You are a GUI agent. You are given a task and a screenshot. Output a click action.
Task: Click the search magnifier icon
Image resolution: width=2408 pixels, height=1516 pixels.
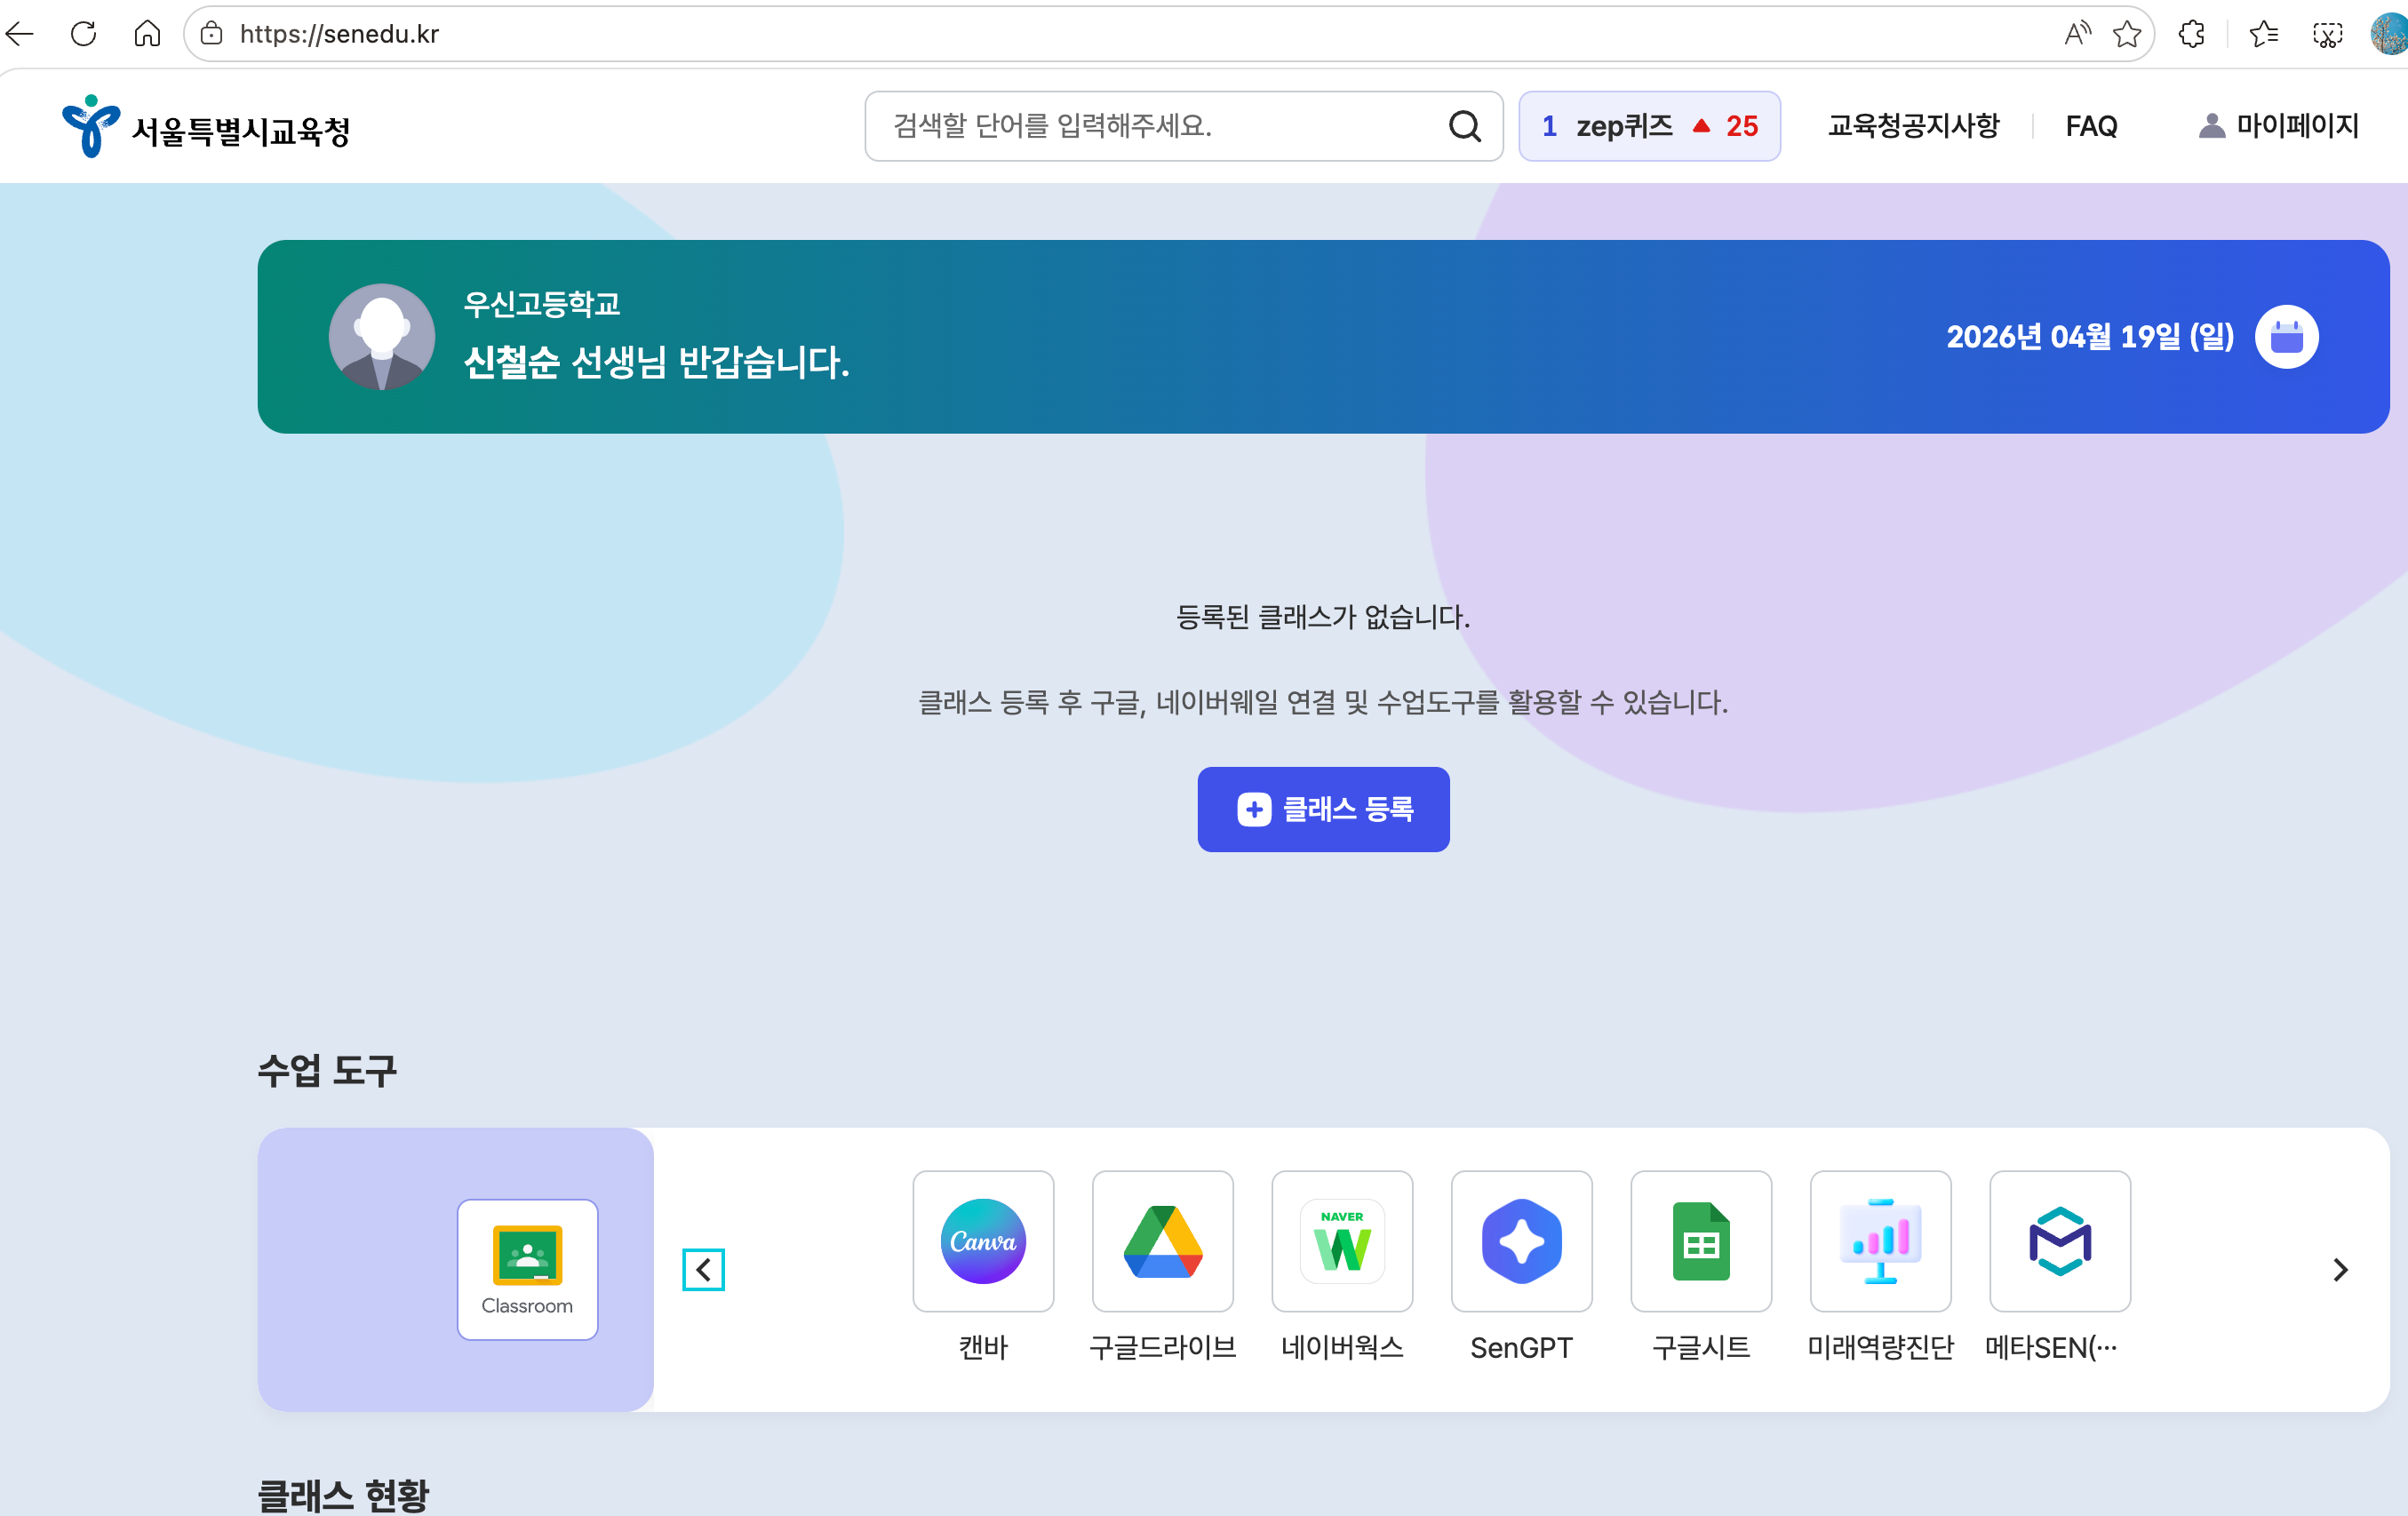[1464, 126]
